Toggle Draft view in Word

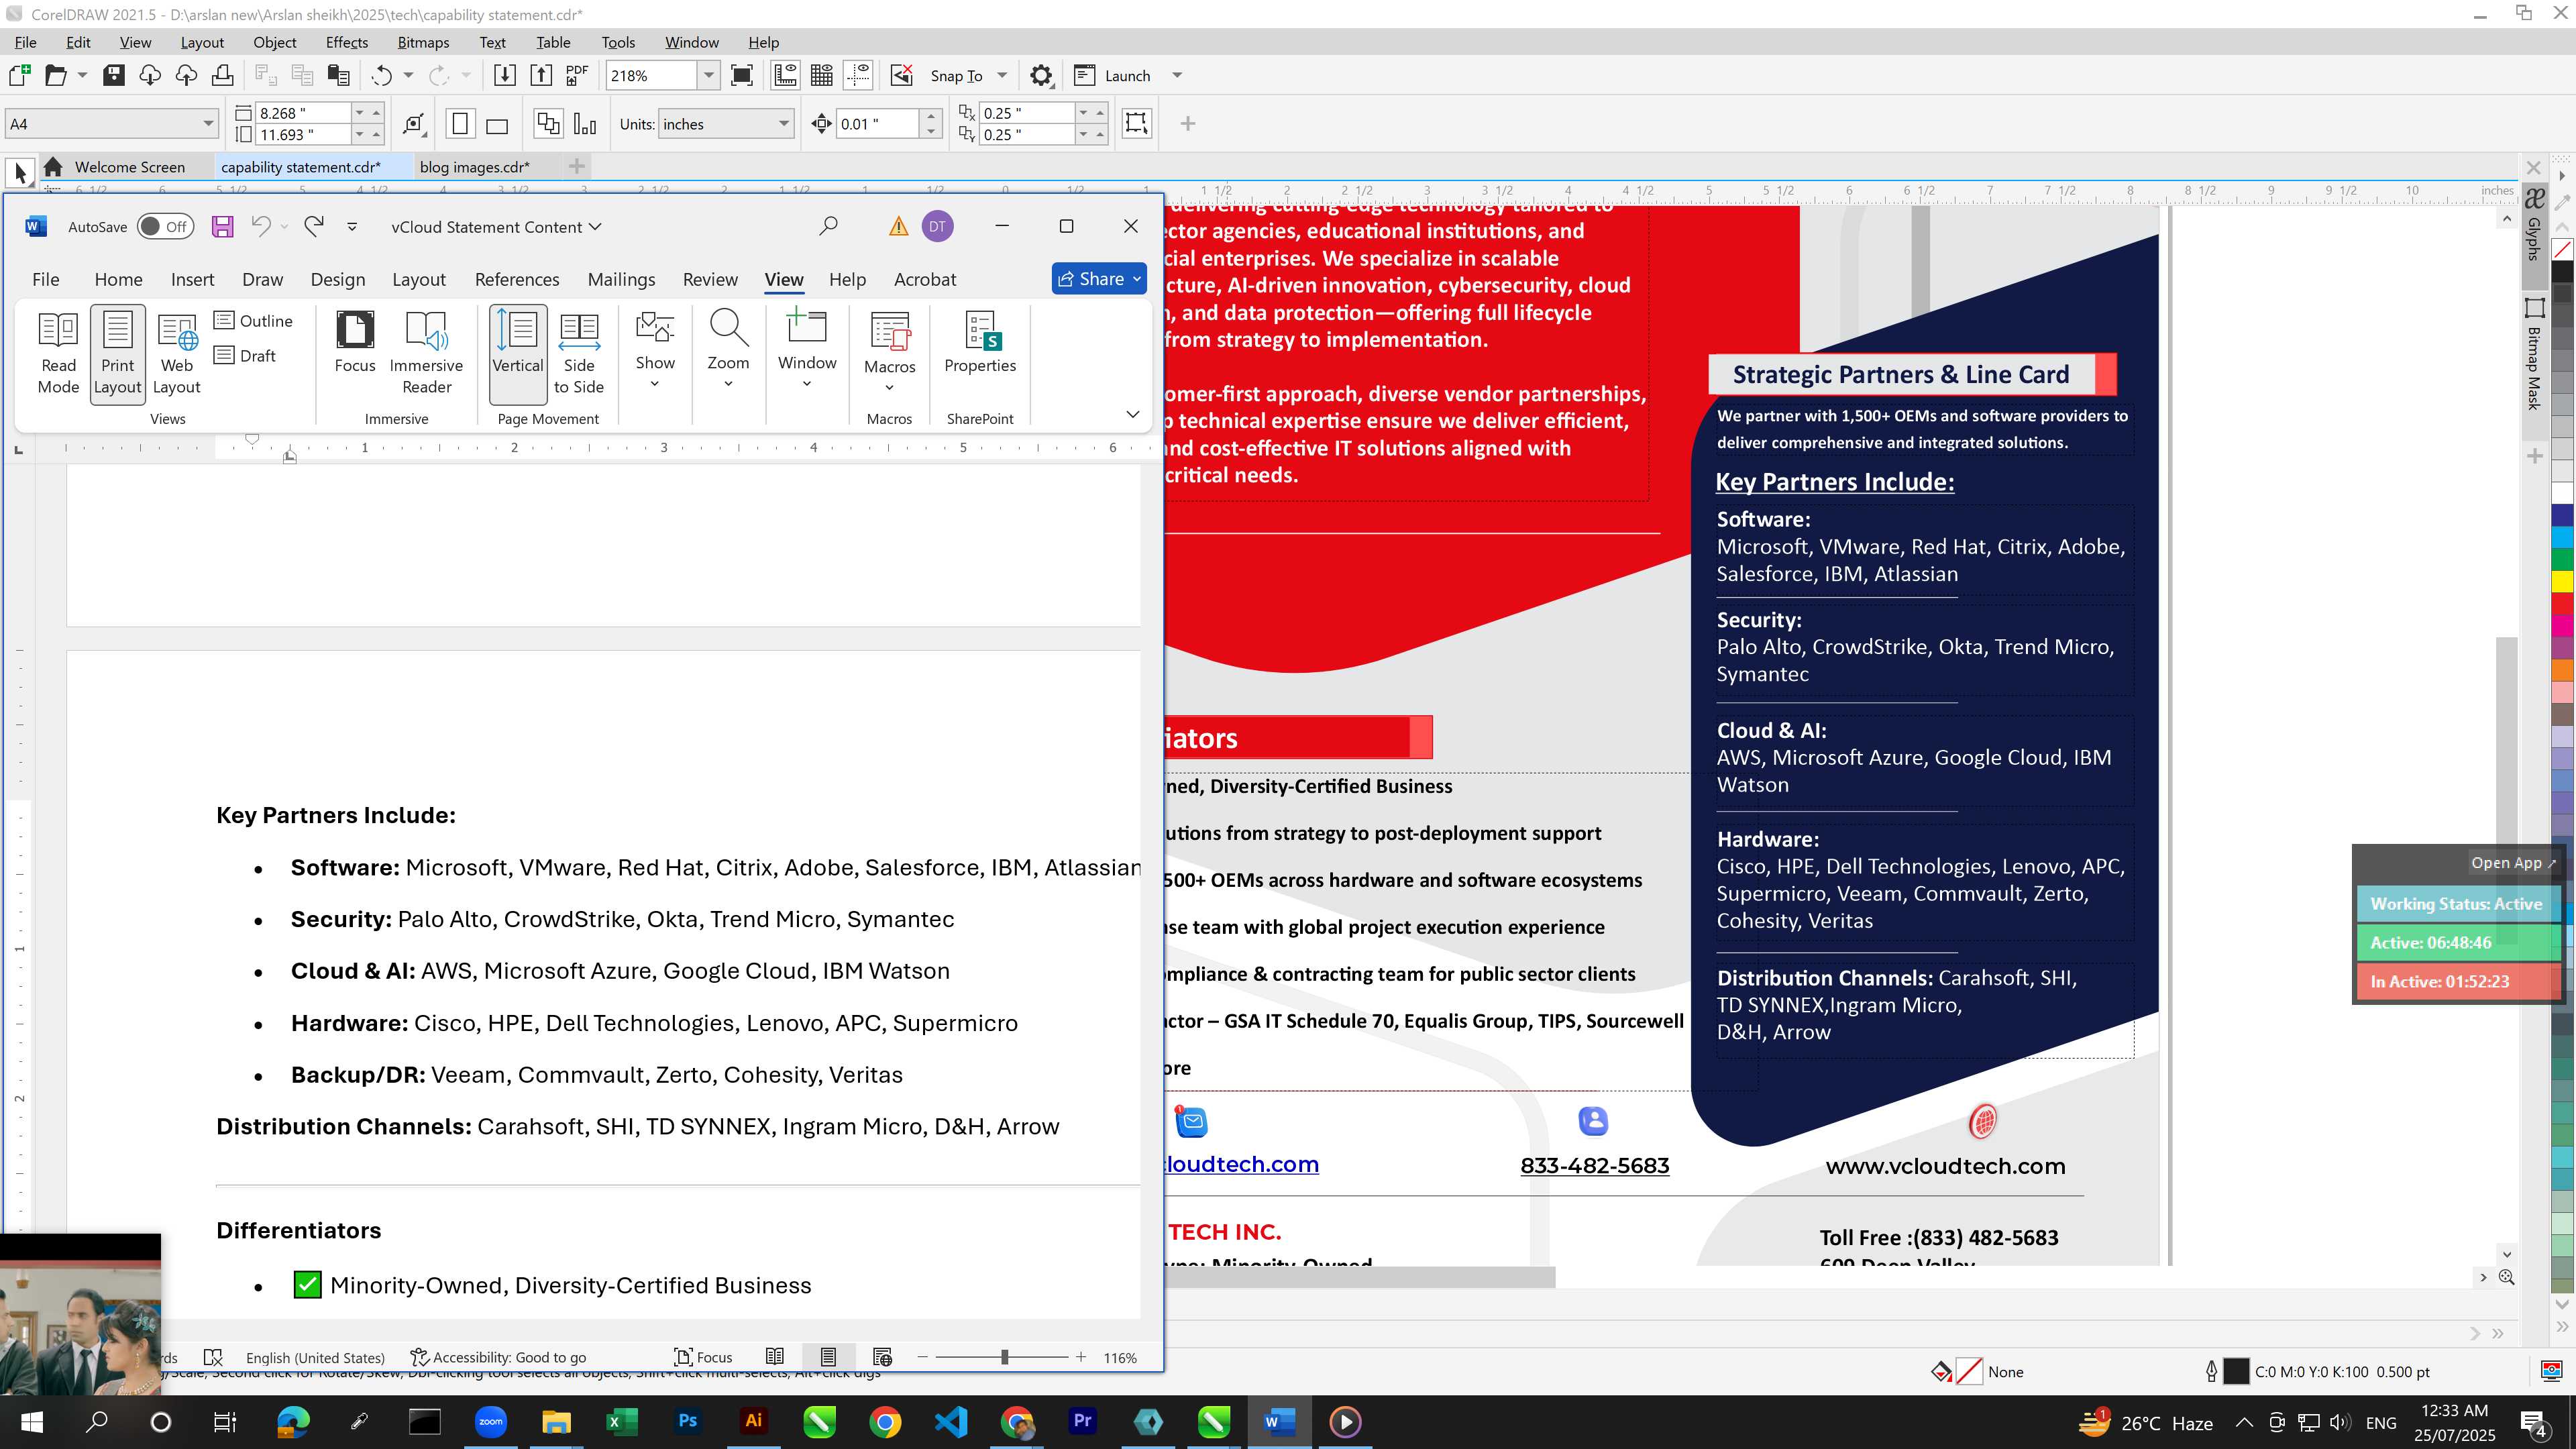tap(246, 355)
